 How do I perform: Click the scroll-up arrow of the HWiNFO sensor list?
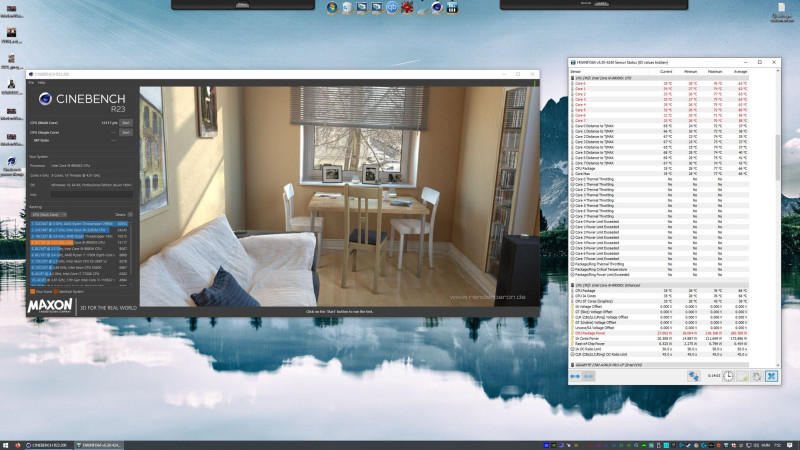tap(778, 71)
